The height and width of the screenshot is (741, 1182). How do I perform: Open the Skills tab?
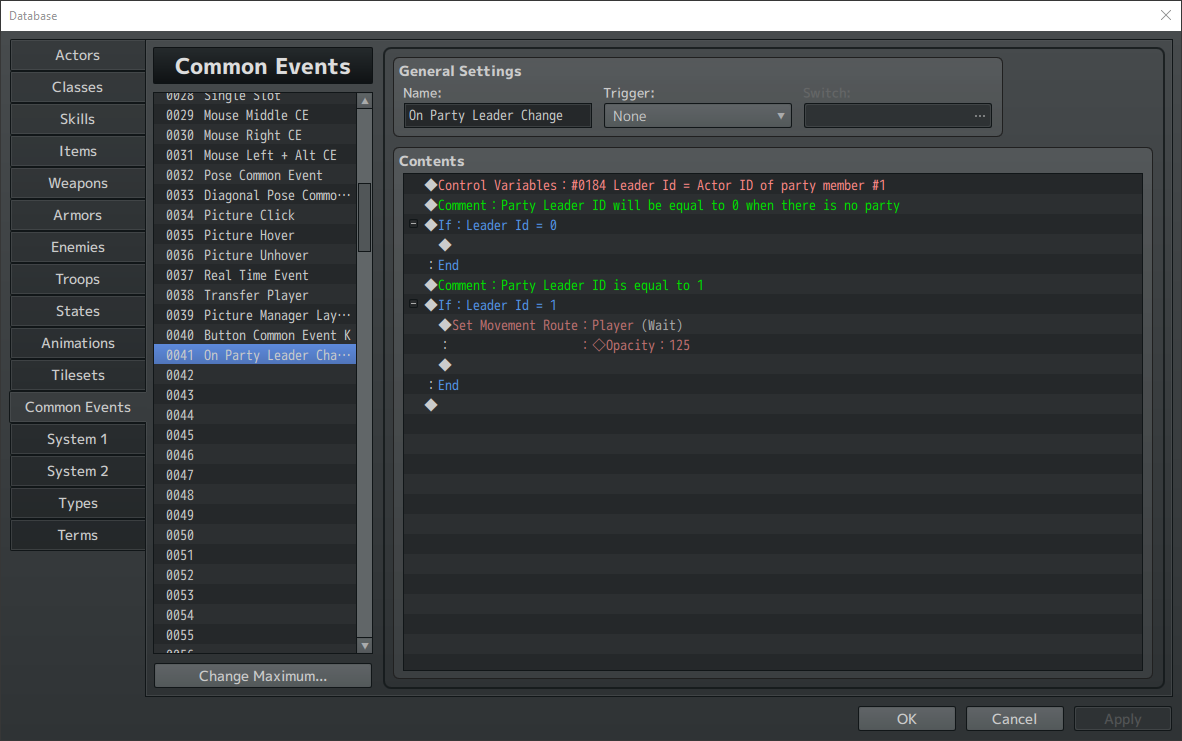tap(78, 119)
